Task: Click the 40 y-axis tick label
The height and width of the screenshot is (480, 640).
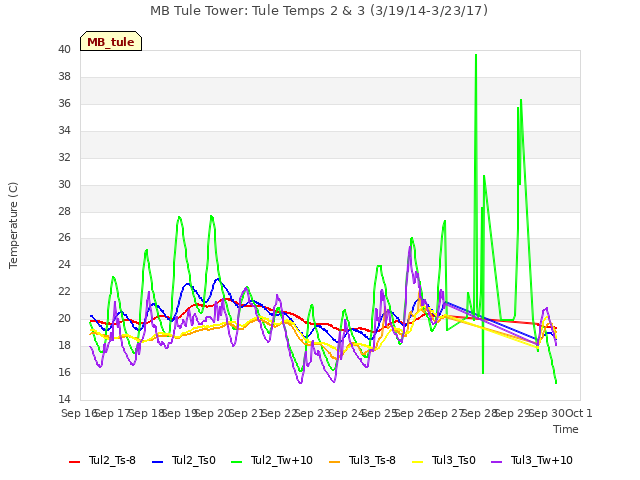Action: click(x=64, y=50)
